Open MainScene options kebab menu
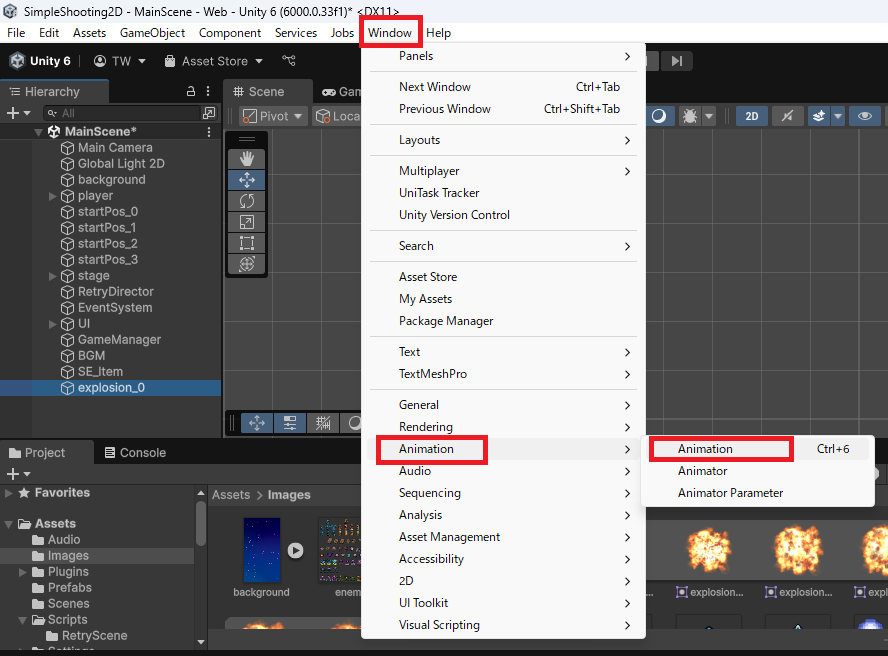 coord(209,131)
